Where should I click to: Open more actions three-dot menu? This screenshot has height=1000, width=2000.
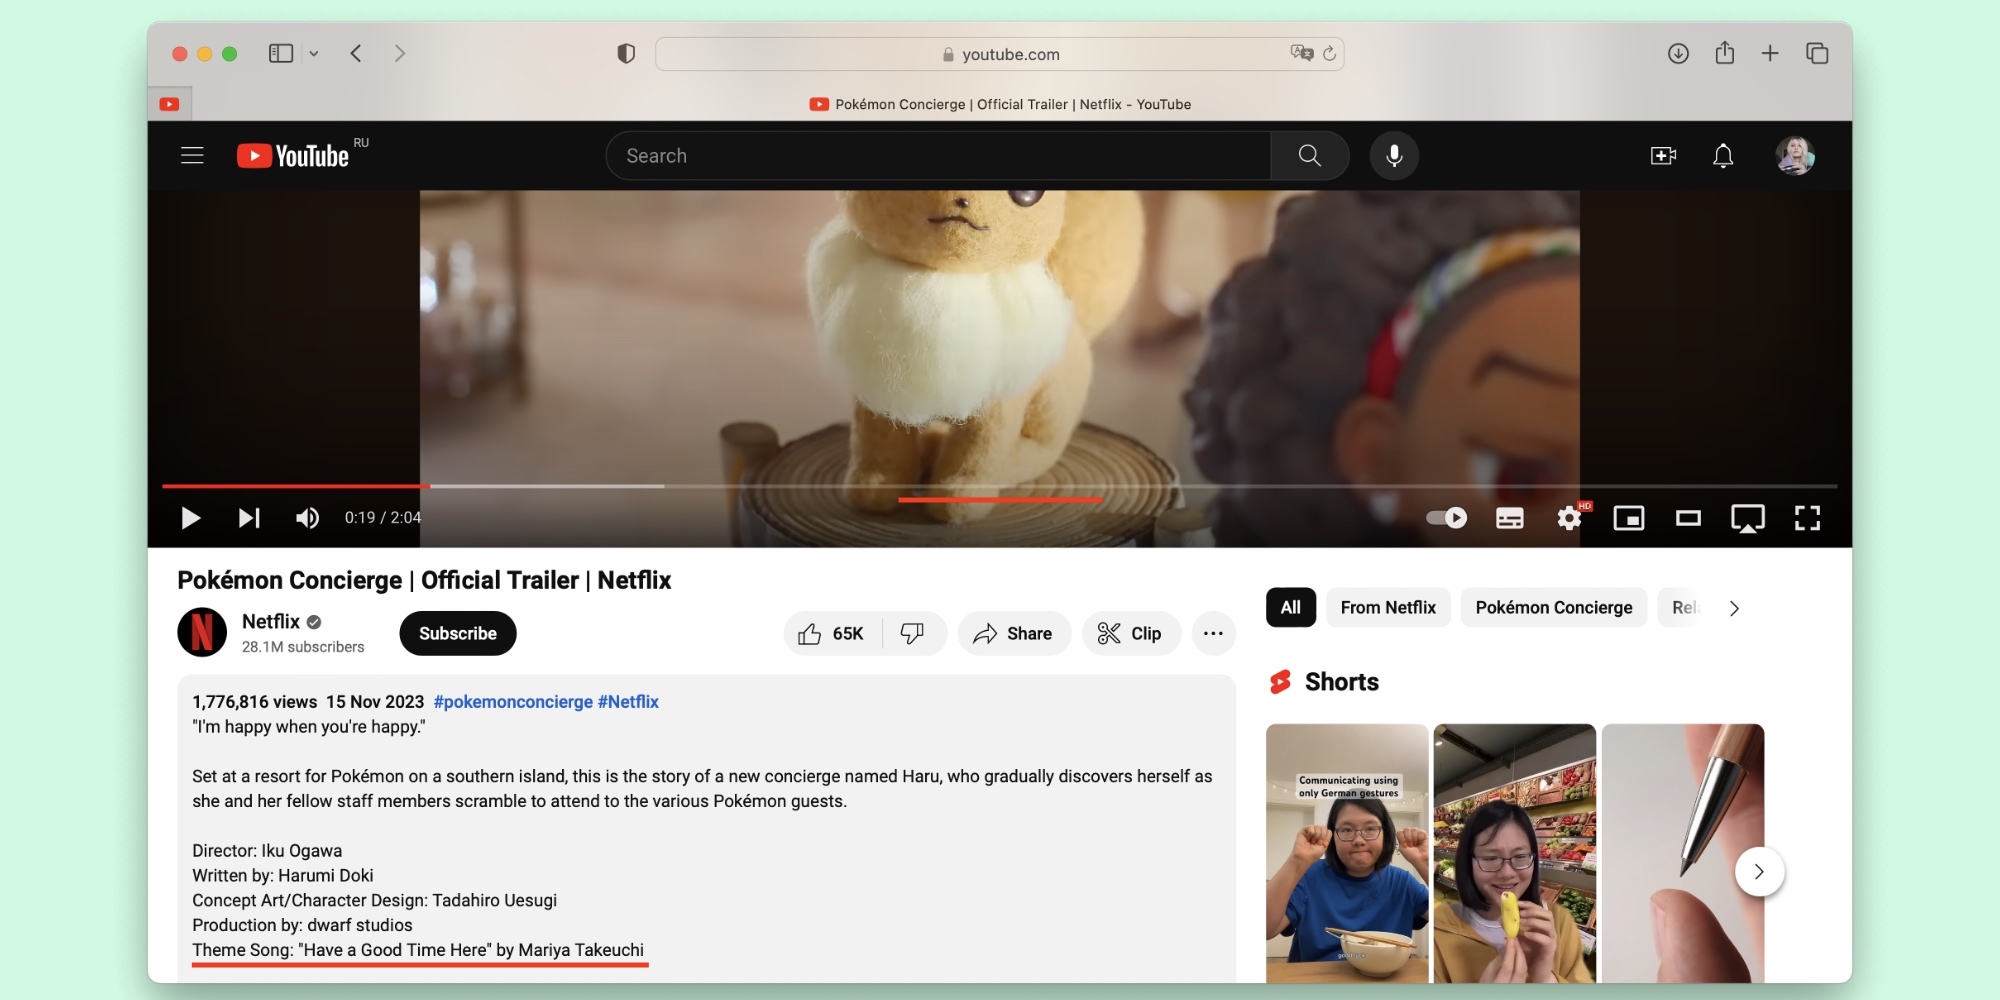pos(1213,634)
